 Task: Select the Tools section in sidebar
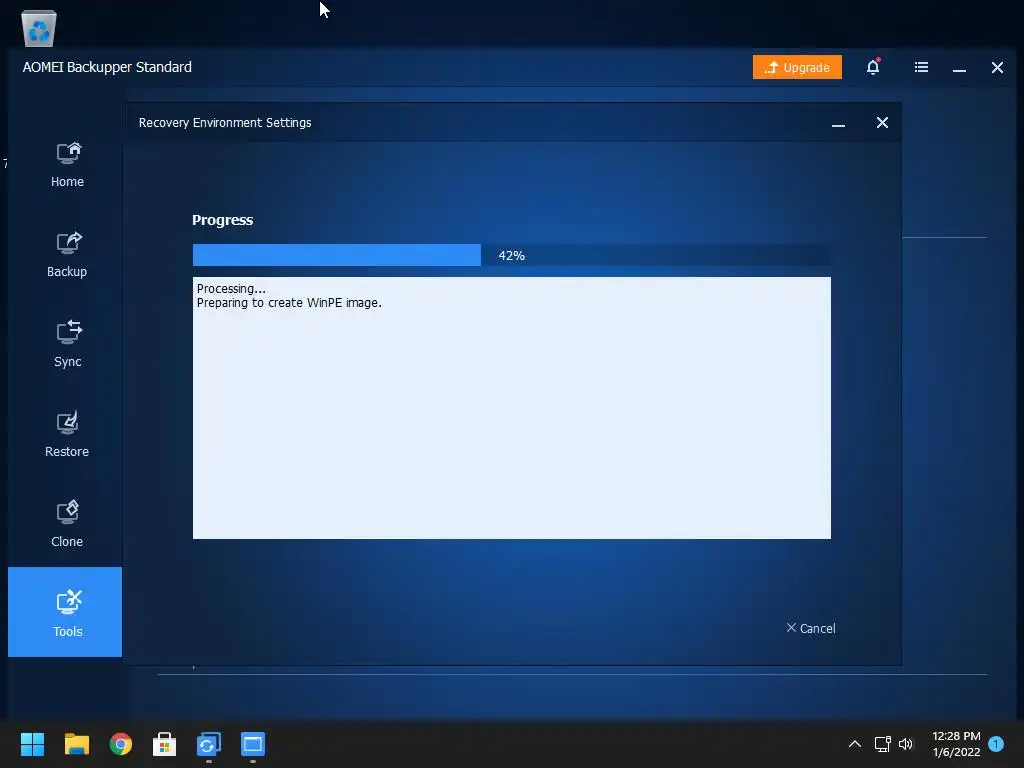pyautogui.click(x=65, y=612)
